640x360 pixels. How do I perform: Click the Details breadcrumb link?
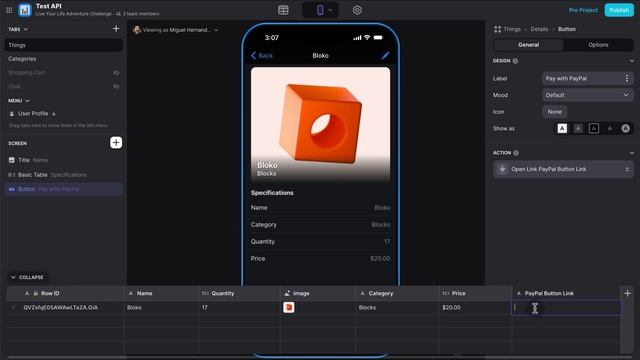pos(539,29)
